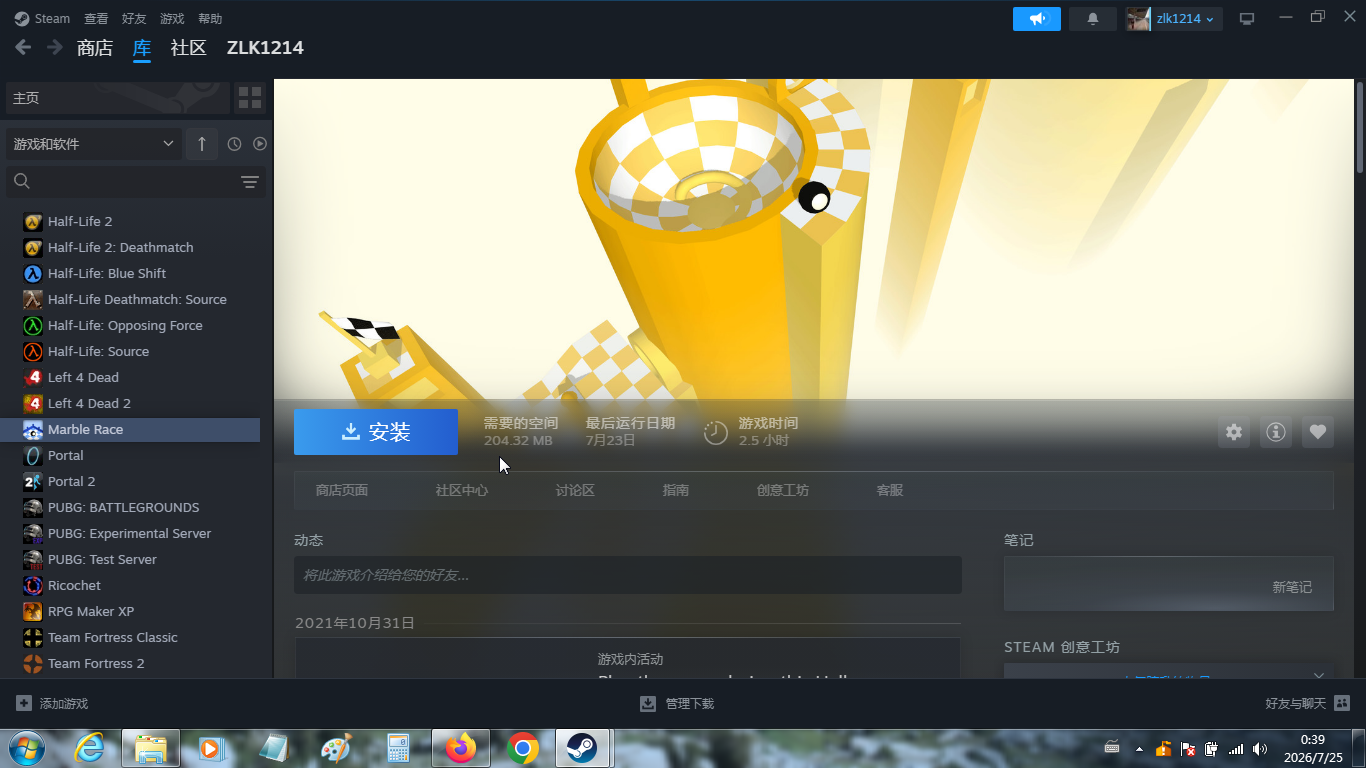Open the 社区中心 link
Image resolution: width=1366 pixels, height=768 pixels.
(462, 490)
